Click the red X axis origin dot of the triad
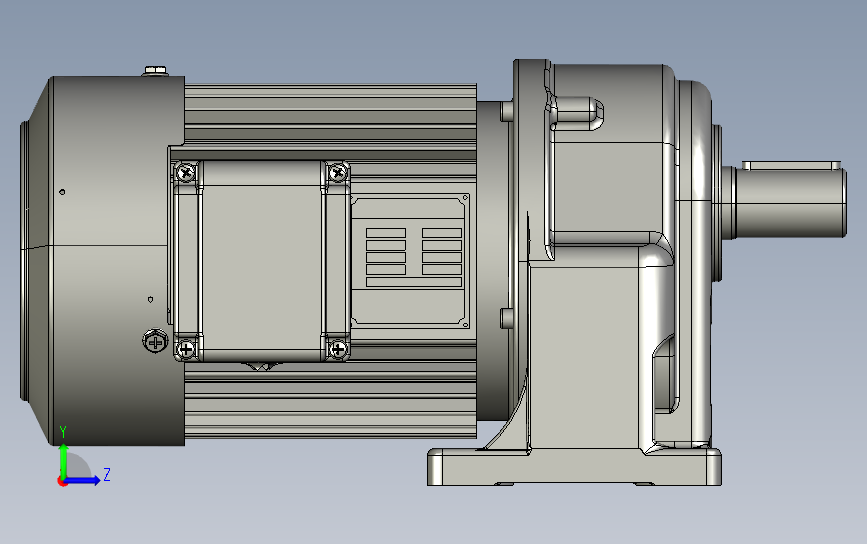The image size is (867, 544). click(62, 482)
